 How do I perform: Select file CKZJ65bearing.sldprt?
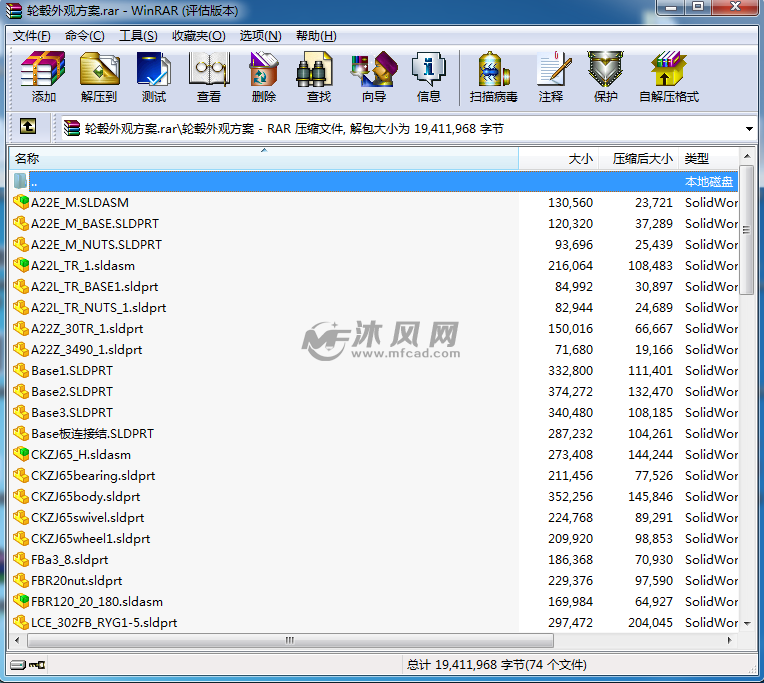(x=93, y=475)
